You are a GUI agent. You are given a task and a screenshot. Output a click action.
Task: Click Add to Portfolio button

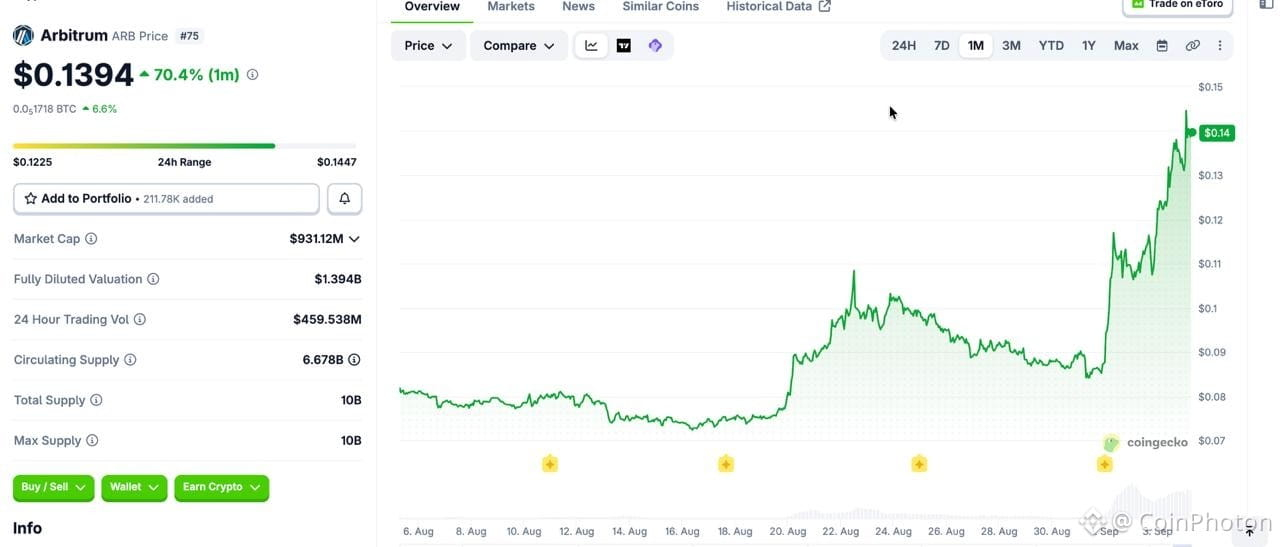pos(166,199)
